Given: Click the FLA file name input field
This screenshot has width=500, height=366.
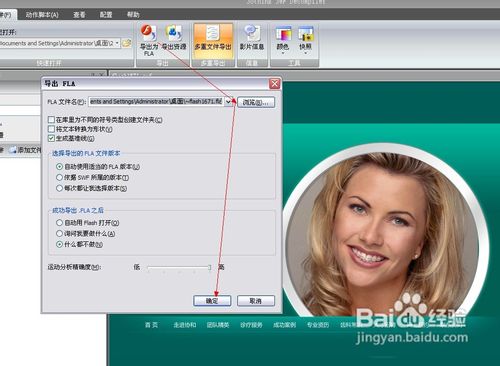Looking at the screenshot, I should coord(156,102).
